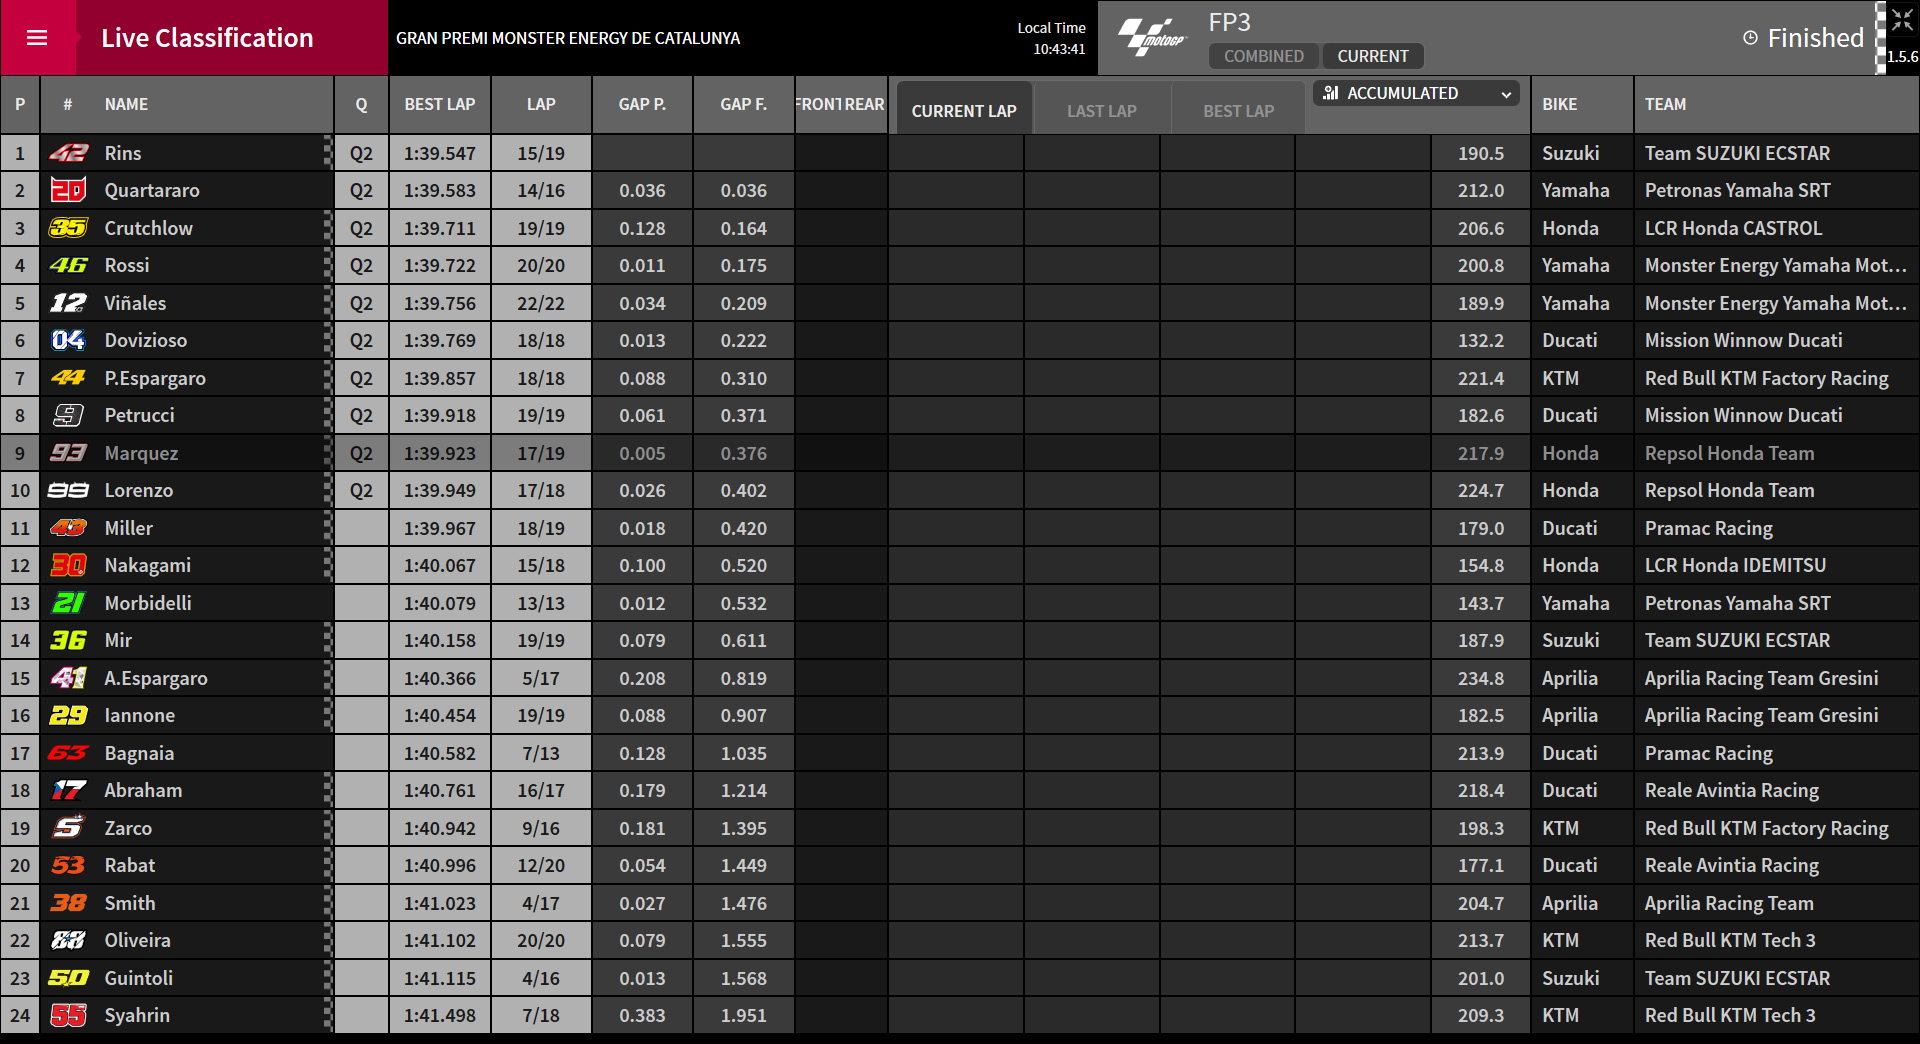Click Rins' best lap 1:39.547

tap(440, 153)
